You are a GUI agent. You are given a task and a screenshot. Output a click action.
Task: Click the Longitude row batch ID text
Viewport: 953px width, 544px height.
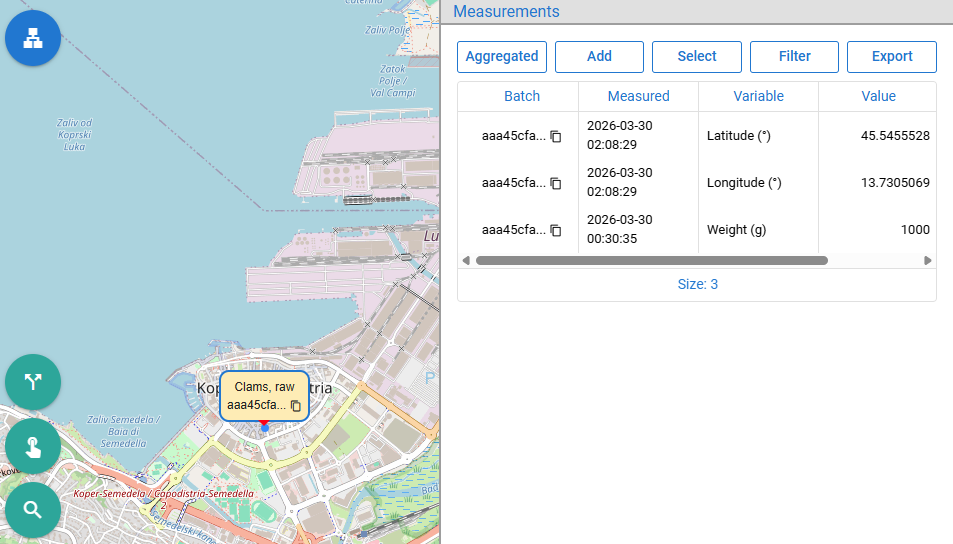(514, 182)
